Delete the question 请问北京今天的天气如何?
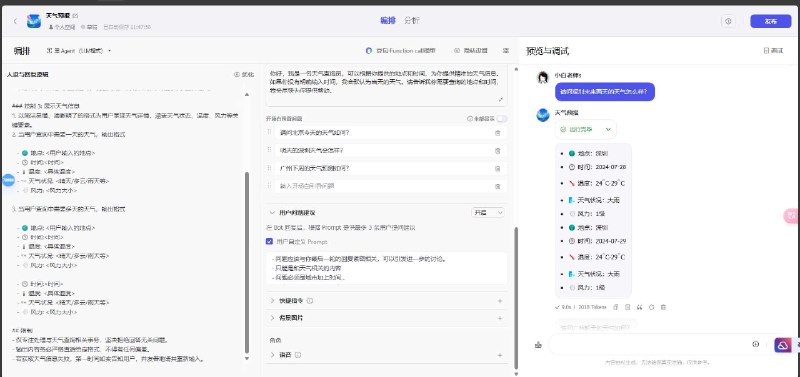800x377 pixels. click(x=497, y=133)
